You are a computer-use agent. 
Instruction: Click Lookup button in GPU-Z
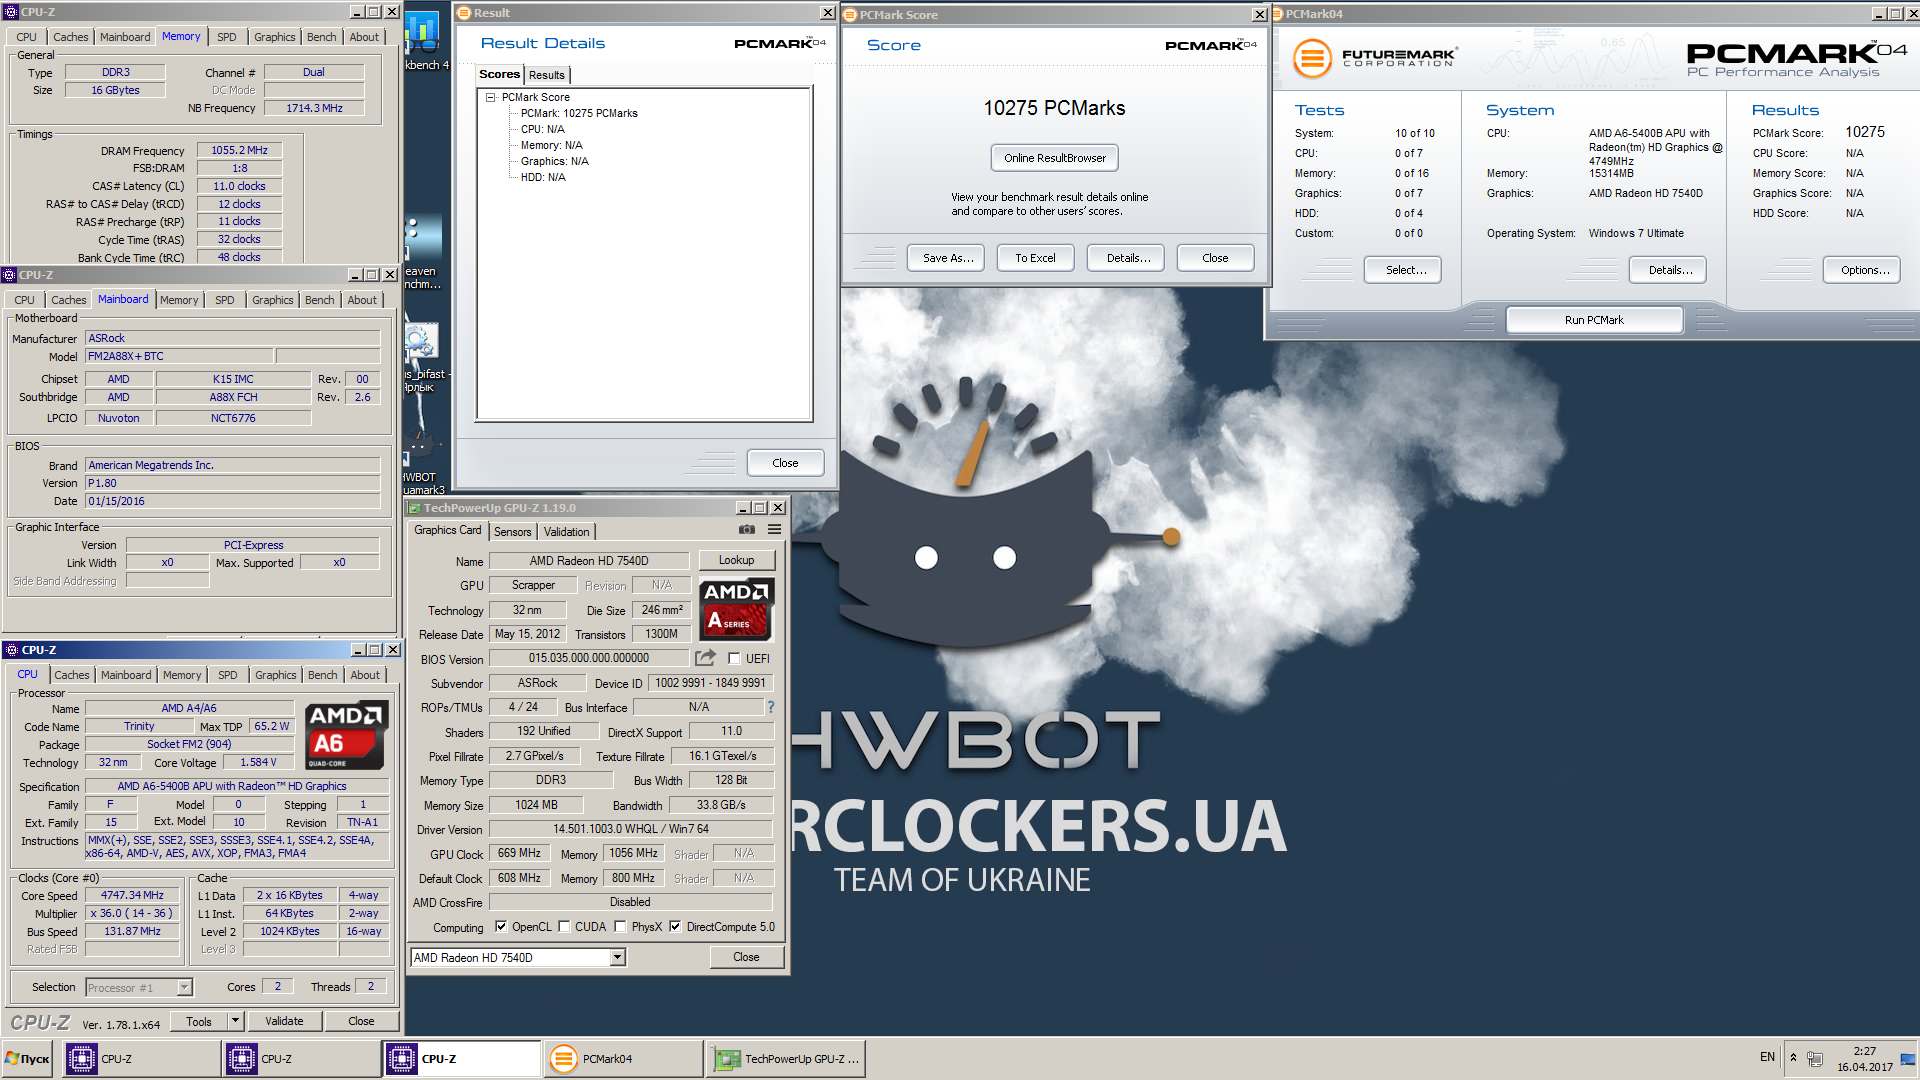click(736, 560)
